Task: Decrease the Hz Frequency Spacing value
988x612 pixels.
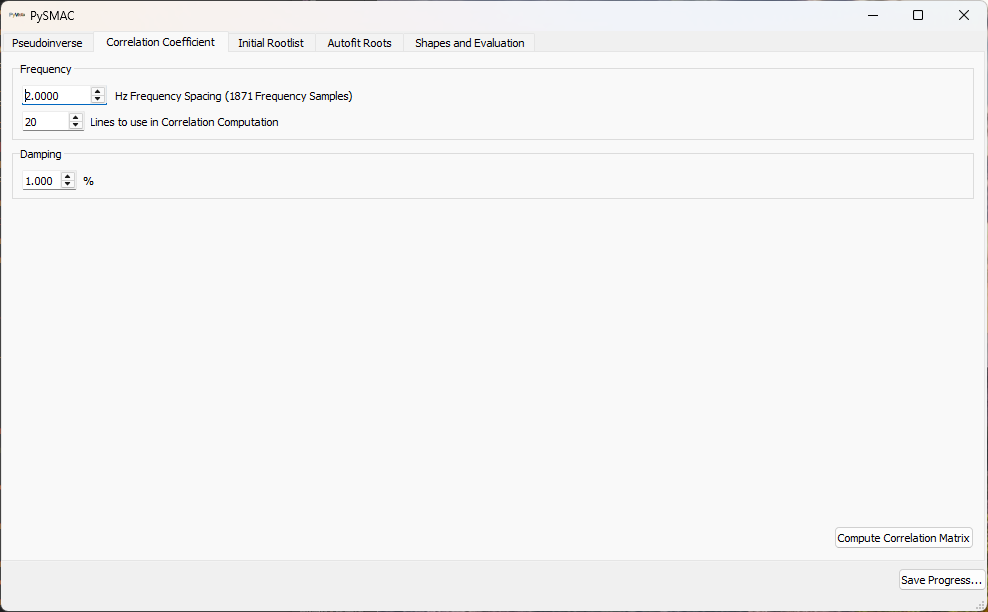Action: (x=97, y=99)
